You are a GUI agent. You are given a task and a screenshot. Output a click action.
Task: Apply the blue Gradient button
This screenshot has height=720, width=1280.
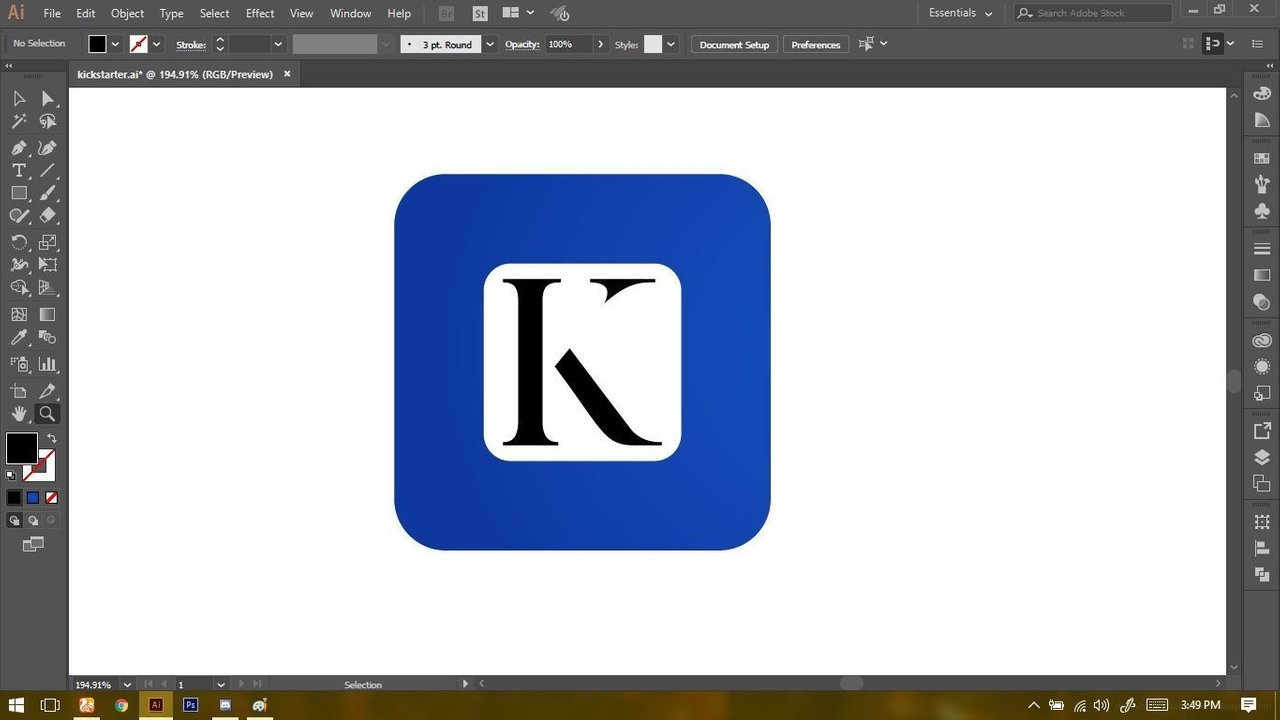32,497
